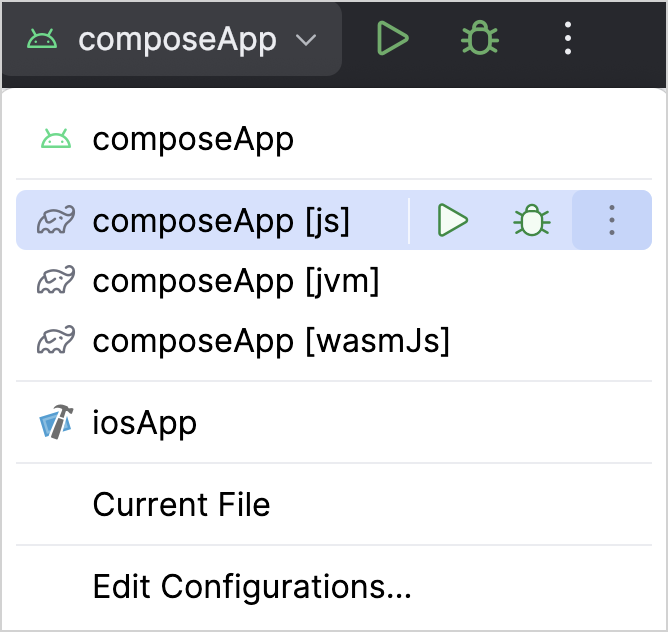The height and width of the screenshot is (632, 668).
Task: Select the Current File option
Action: pos(181,504)
